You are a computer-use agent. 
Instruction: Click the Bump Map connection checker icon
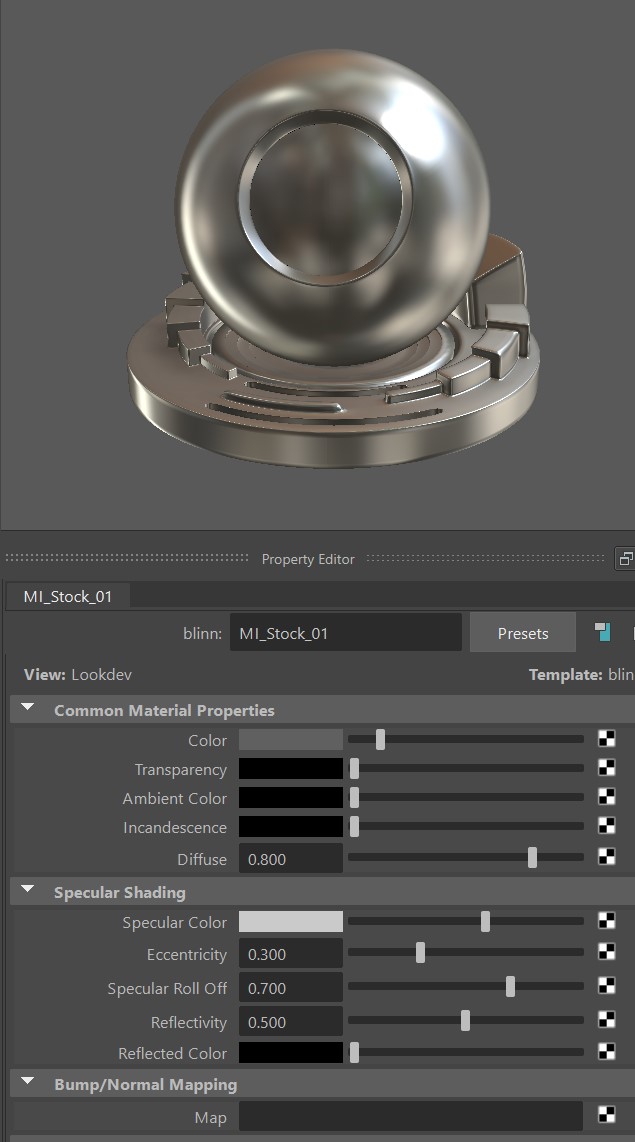[x=607, y=1115]
